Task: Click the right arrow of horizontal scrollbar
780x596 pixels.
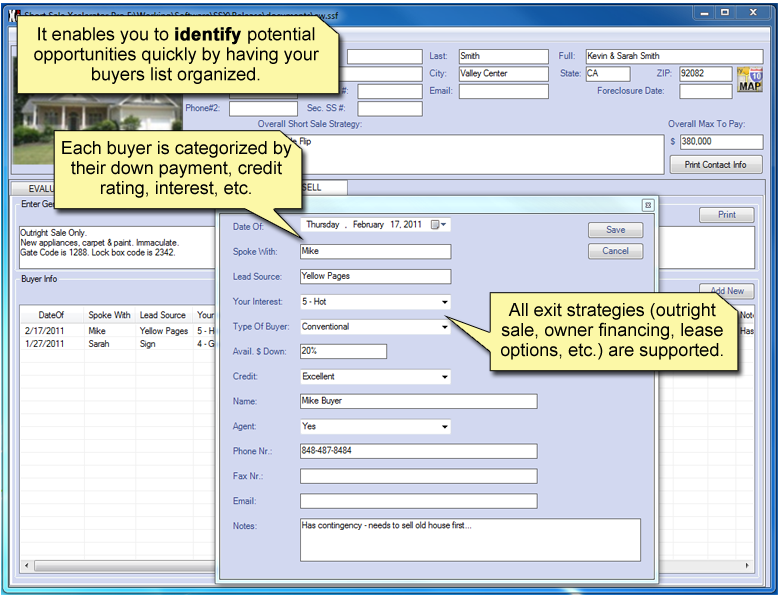Action: click(747, 566)
